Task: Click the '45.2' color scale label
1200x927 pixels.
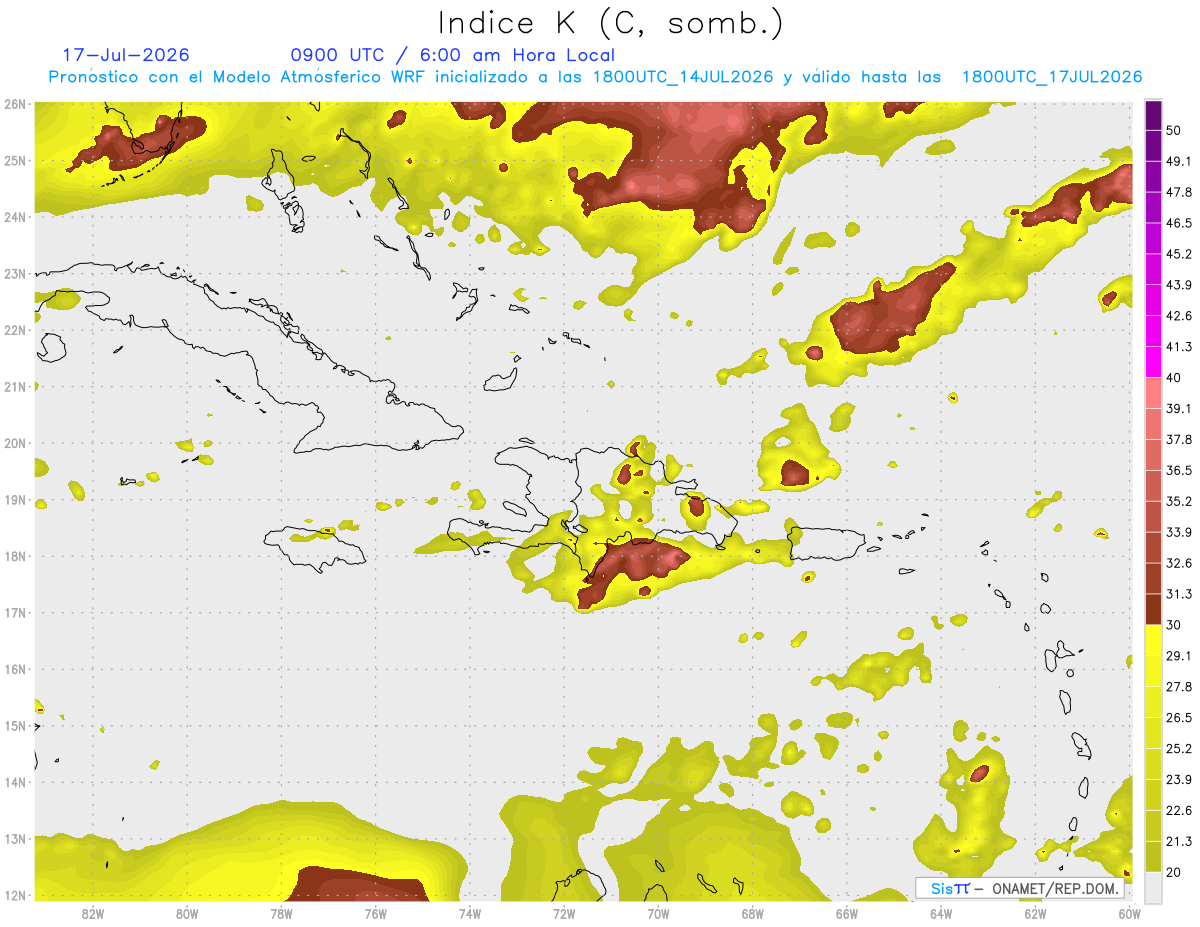Action: (x=1179, y=254)
